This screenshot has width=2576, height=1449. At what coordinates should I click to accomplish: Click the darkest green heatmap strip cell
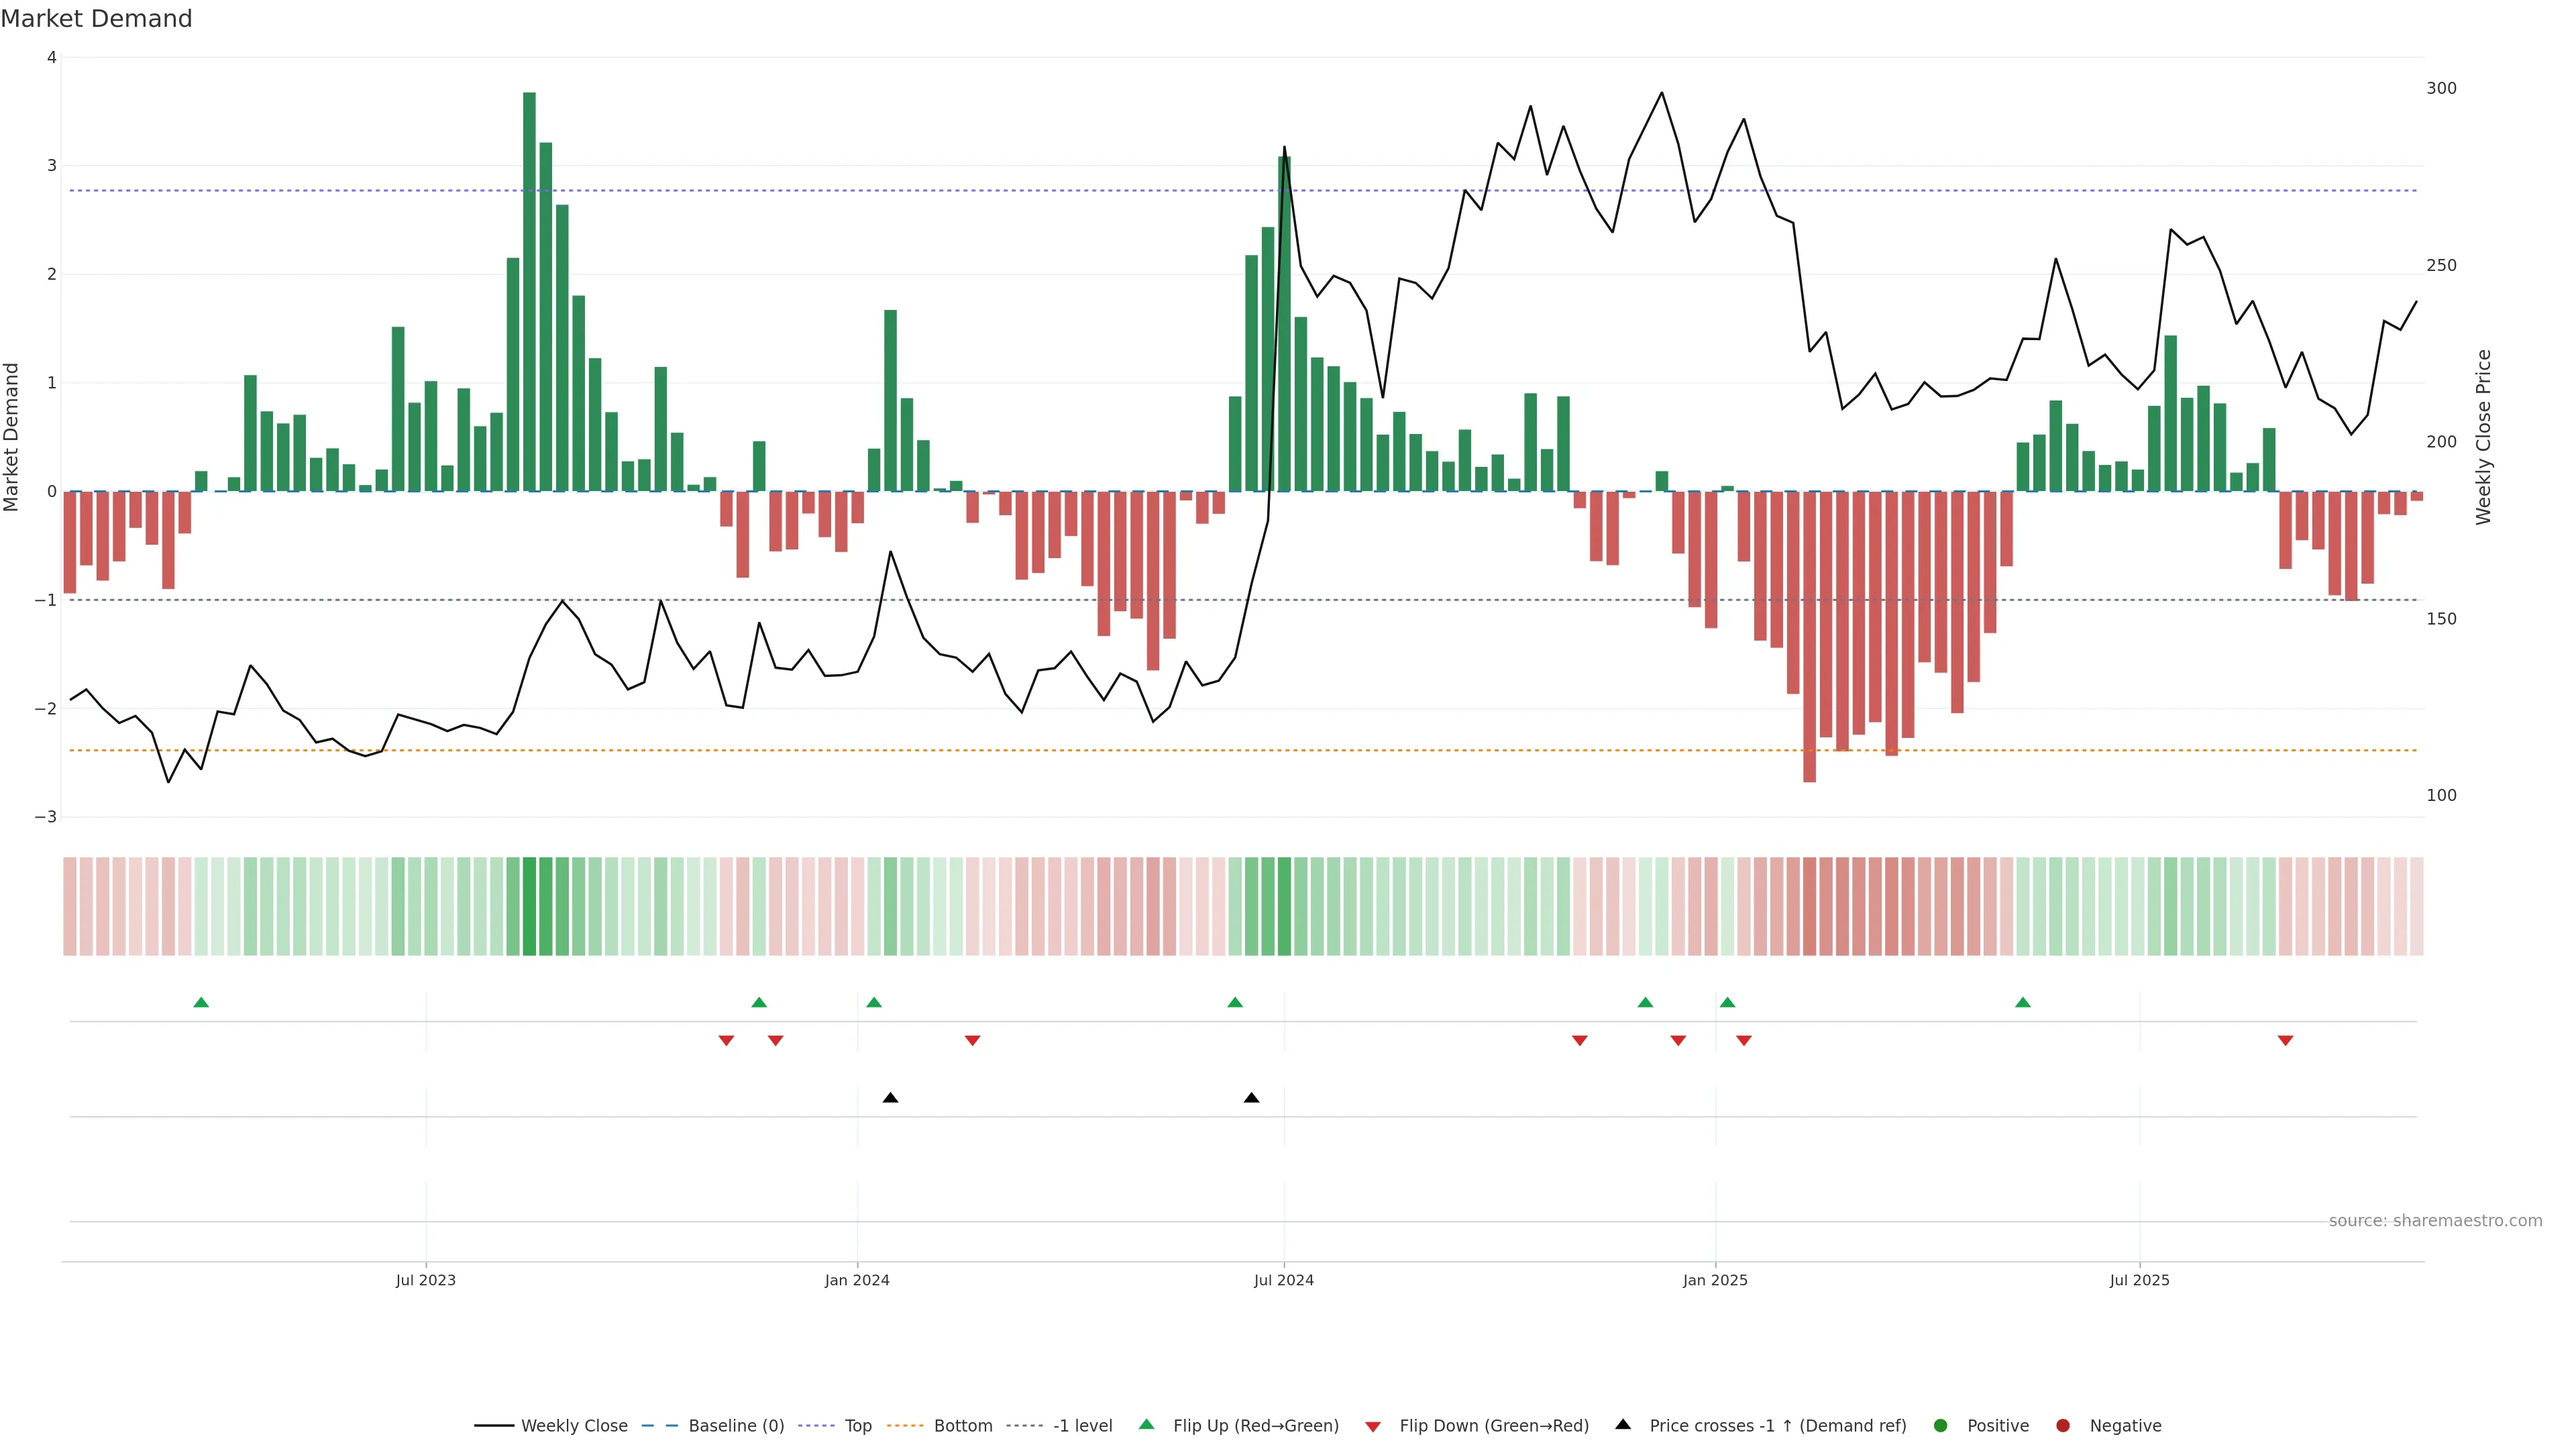tap(529, 906)
